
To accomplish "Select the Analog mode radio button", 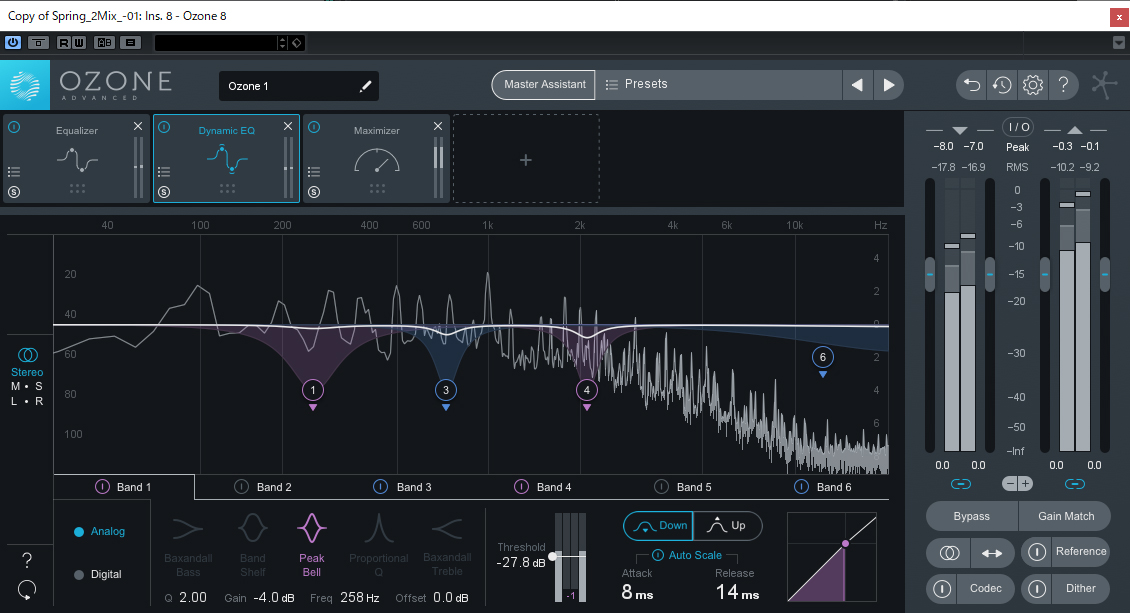I will pyautogui.click(x=79, y=532).
